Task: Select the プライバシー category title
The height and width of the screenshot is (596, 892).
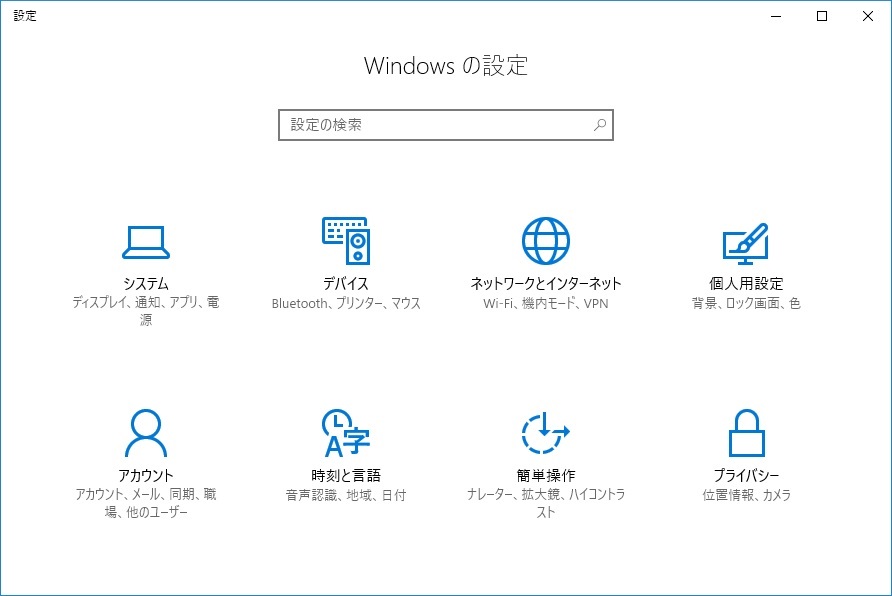Action: coord(746,475)
